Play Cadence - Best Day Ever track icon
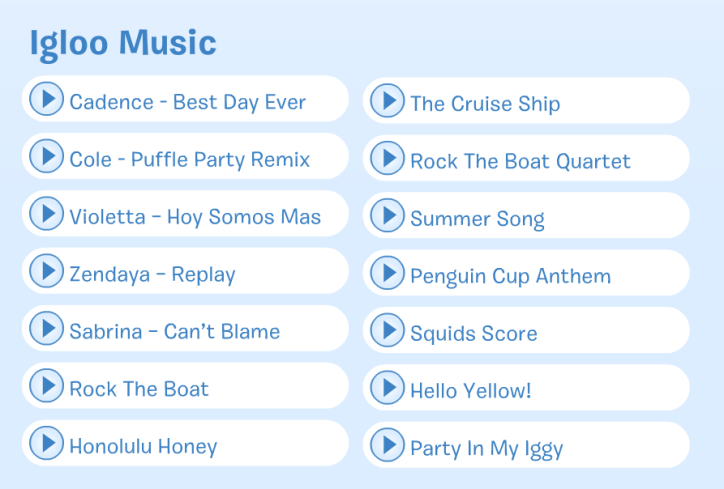Viewport: 724px width, 489px height. click(x=46, y=99)
